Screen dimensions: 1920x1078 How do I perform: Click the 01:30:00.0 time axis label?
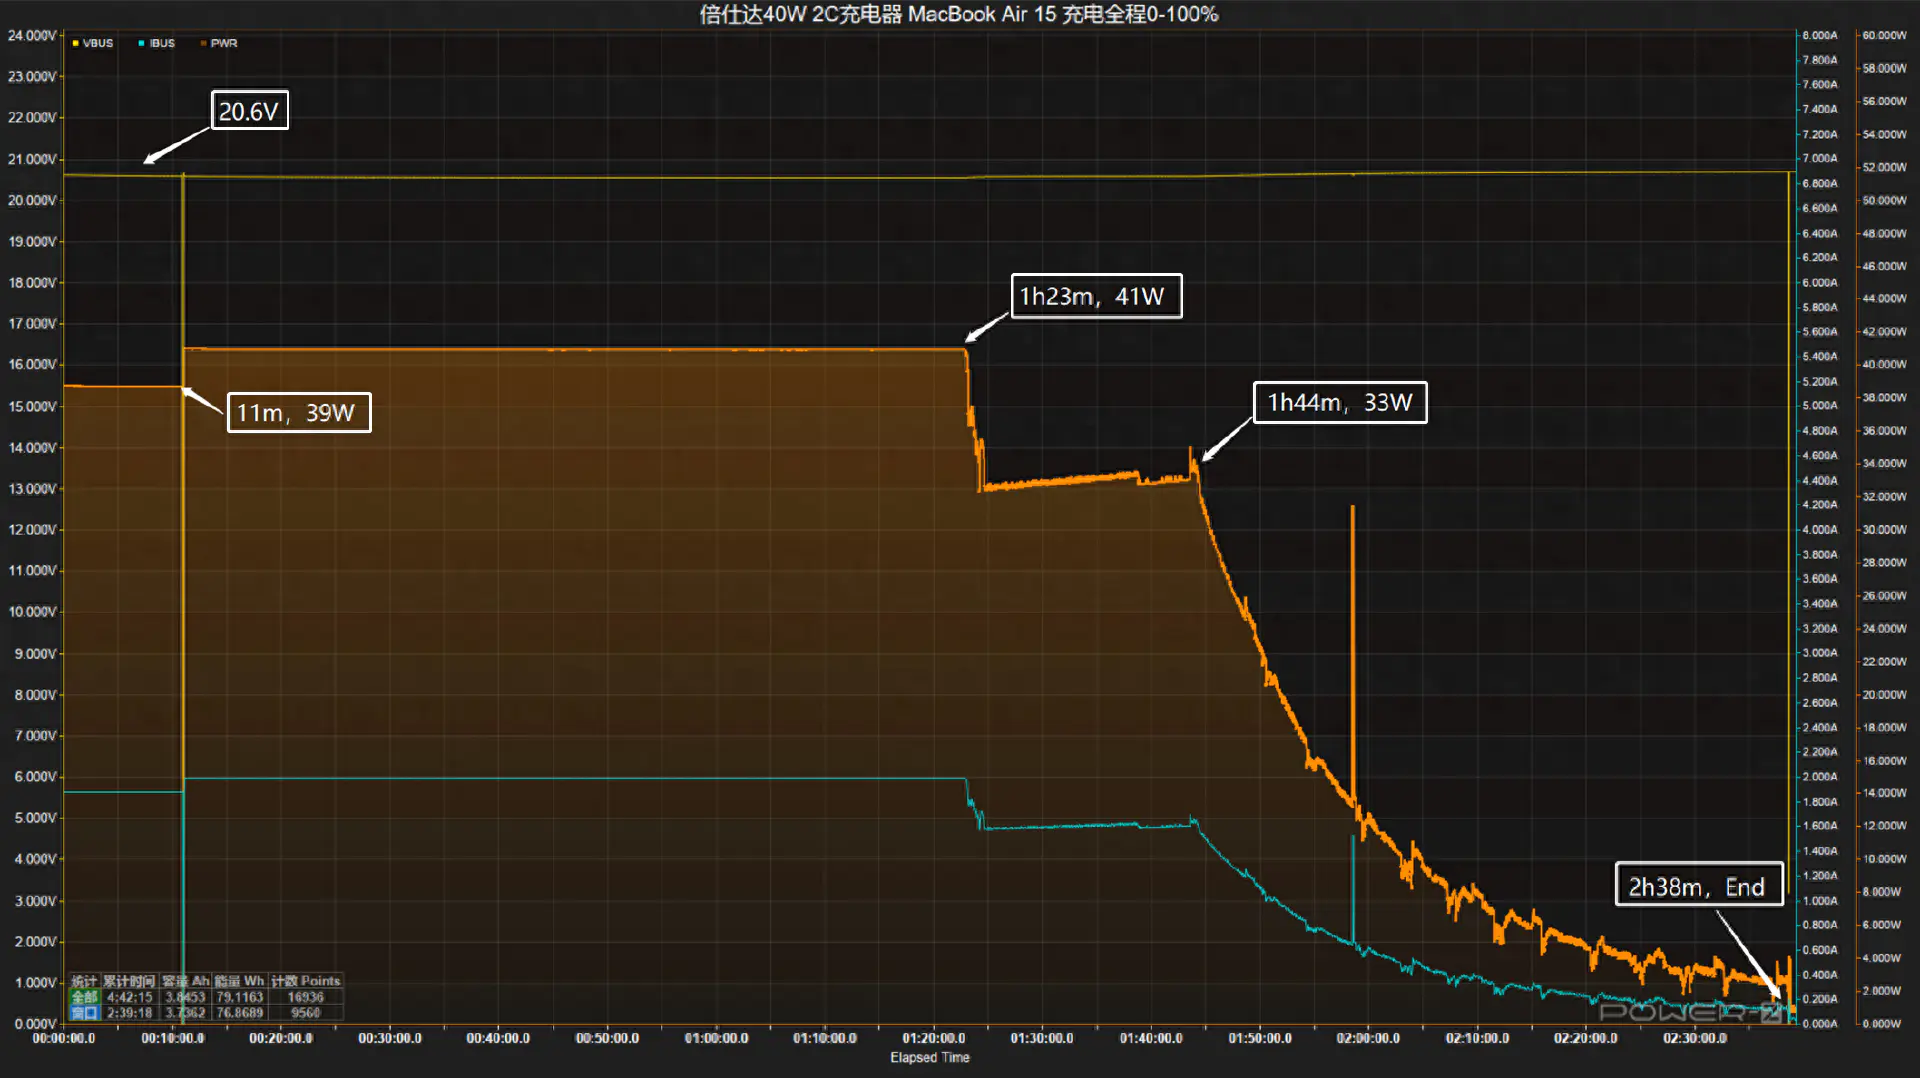[x=1042, y=1038]
